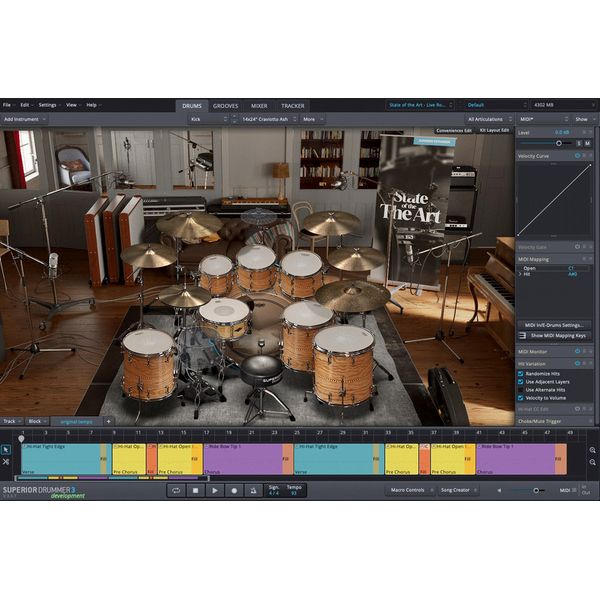Add a new song track with plus
Screen dimensions: 600x600
coord(109,421)
